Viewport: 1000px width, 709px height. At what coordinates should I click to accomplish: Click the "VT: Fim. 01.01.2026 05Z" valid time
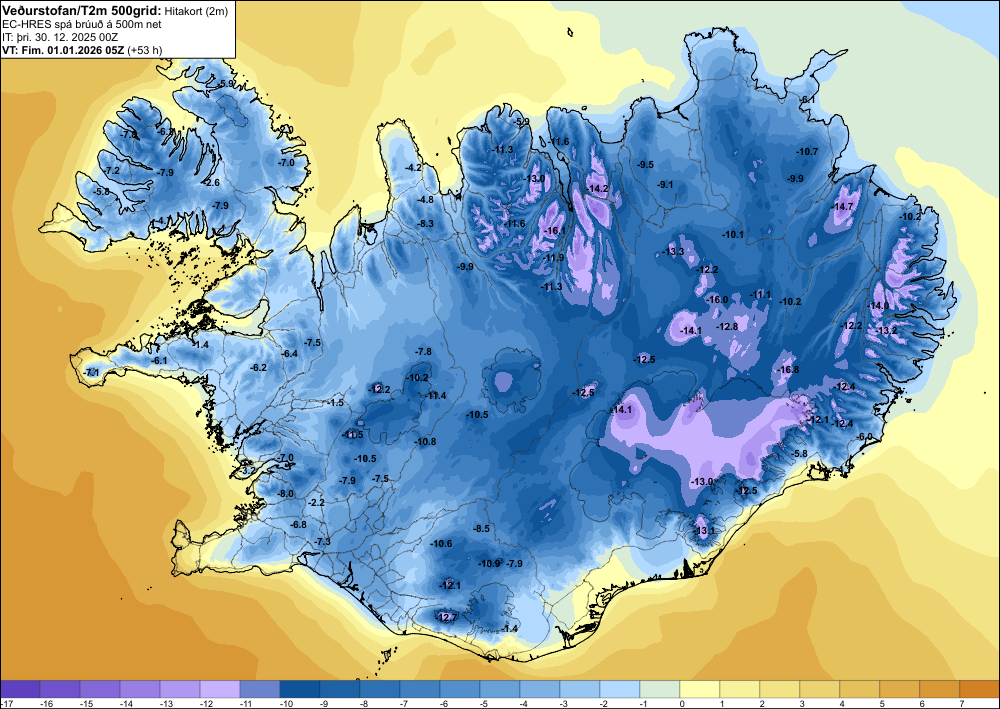click(64, 50)
